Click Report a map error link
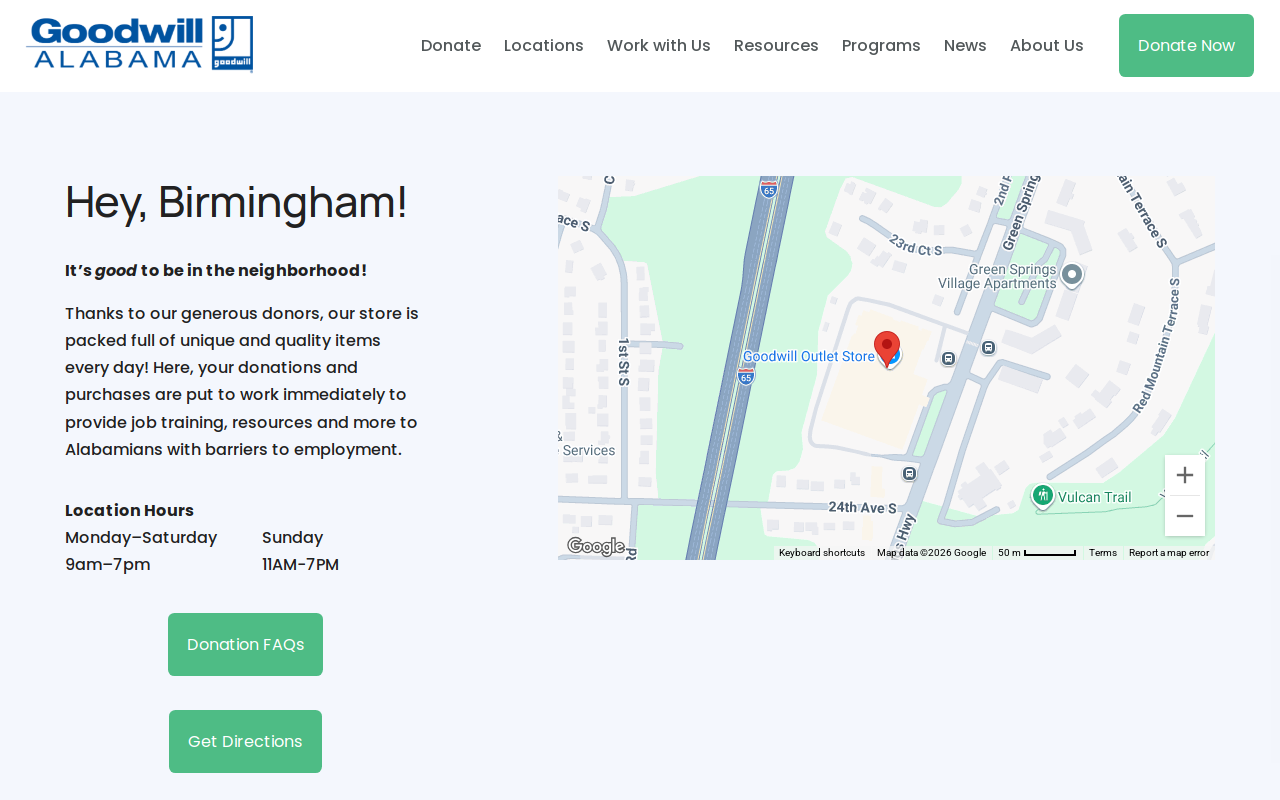The width and height of the screenshot is (1280, 800). tap(1169, 553)
